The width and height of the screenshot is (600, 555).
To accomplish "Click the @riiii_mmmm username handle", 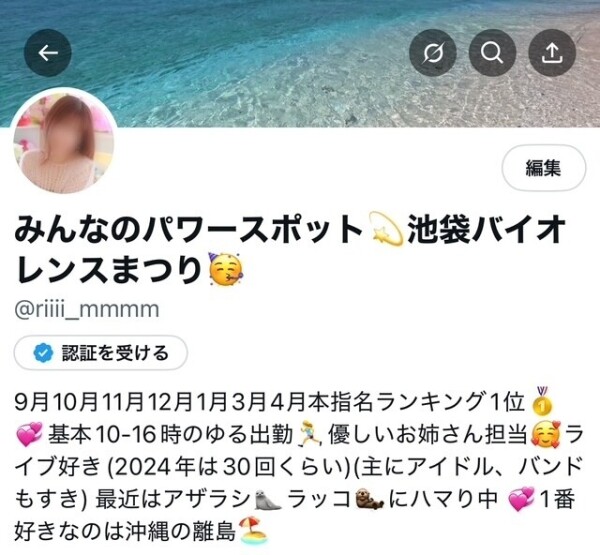I will (x=87, y=309).
